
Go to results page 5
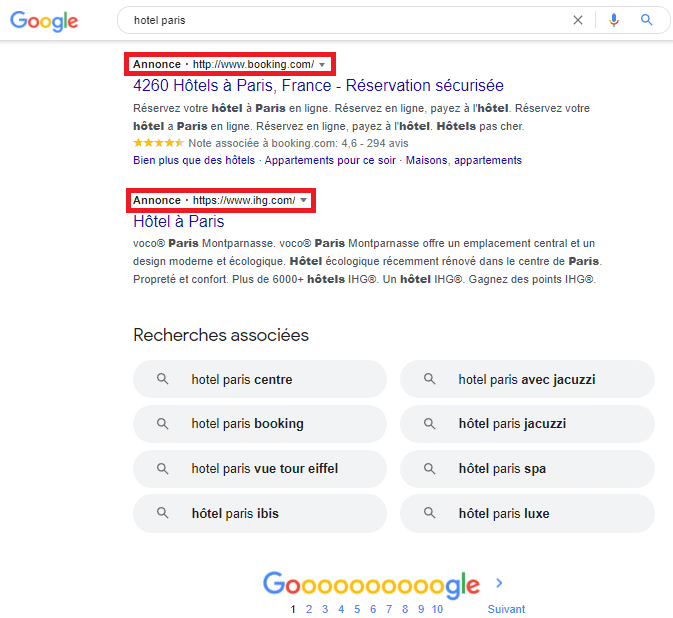tap(357, 609)
